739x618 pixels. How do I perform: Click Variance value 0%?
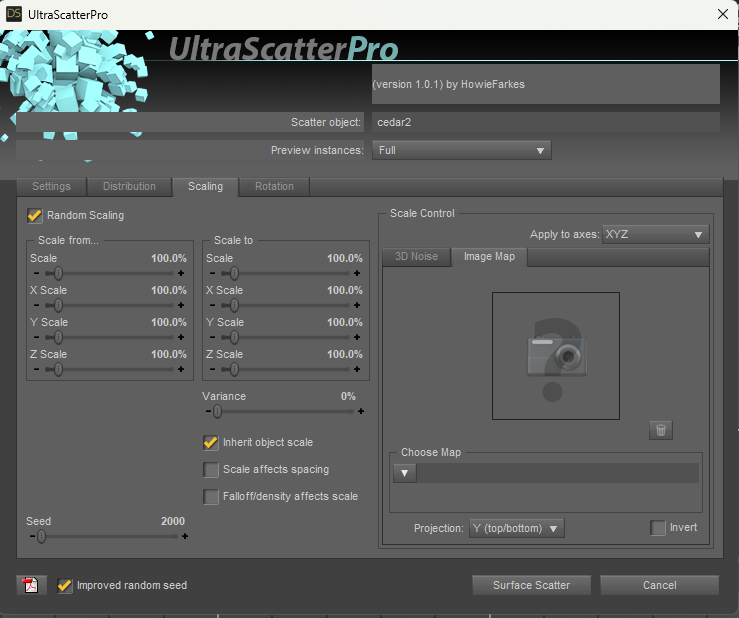pos(348,396)
